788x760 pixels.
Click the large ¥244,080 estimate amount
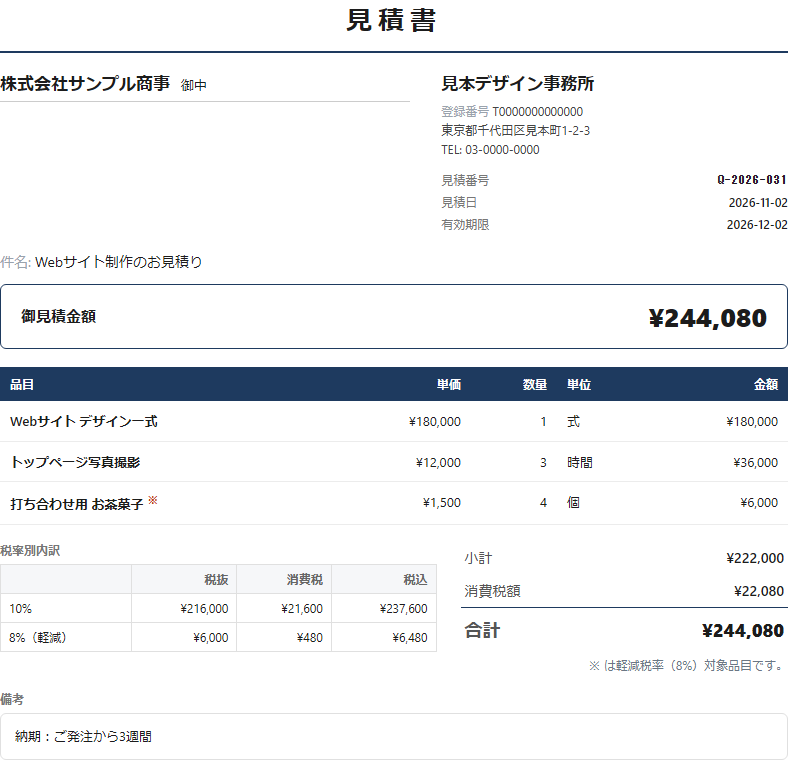tap(708, 318)
